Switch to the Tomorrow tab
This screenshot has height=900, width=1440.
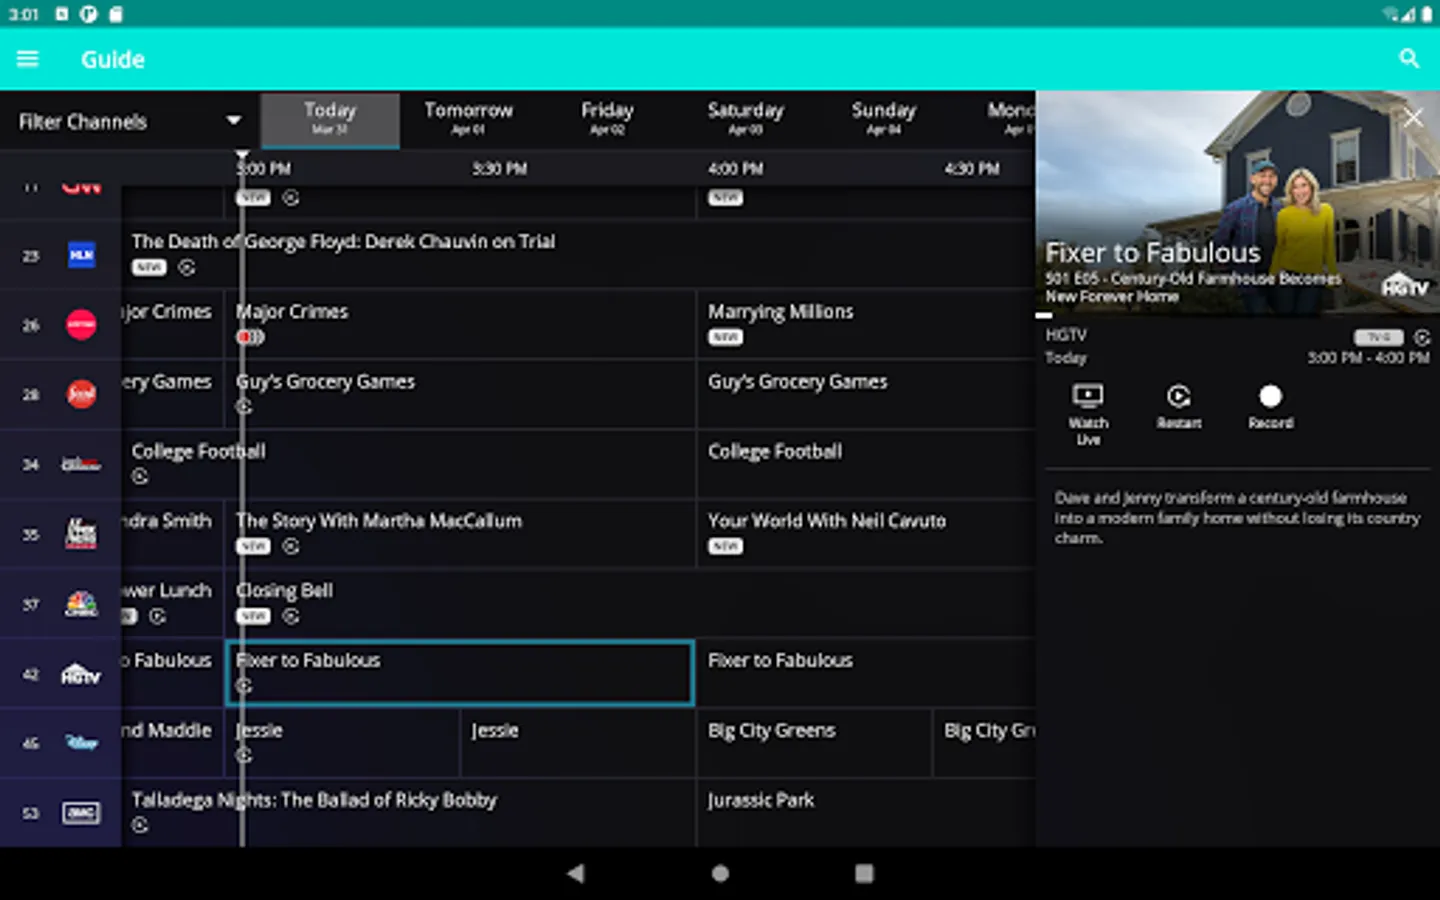point(468,119)
